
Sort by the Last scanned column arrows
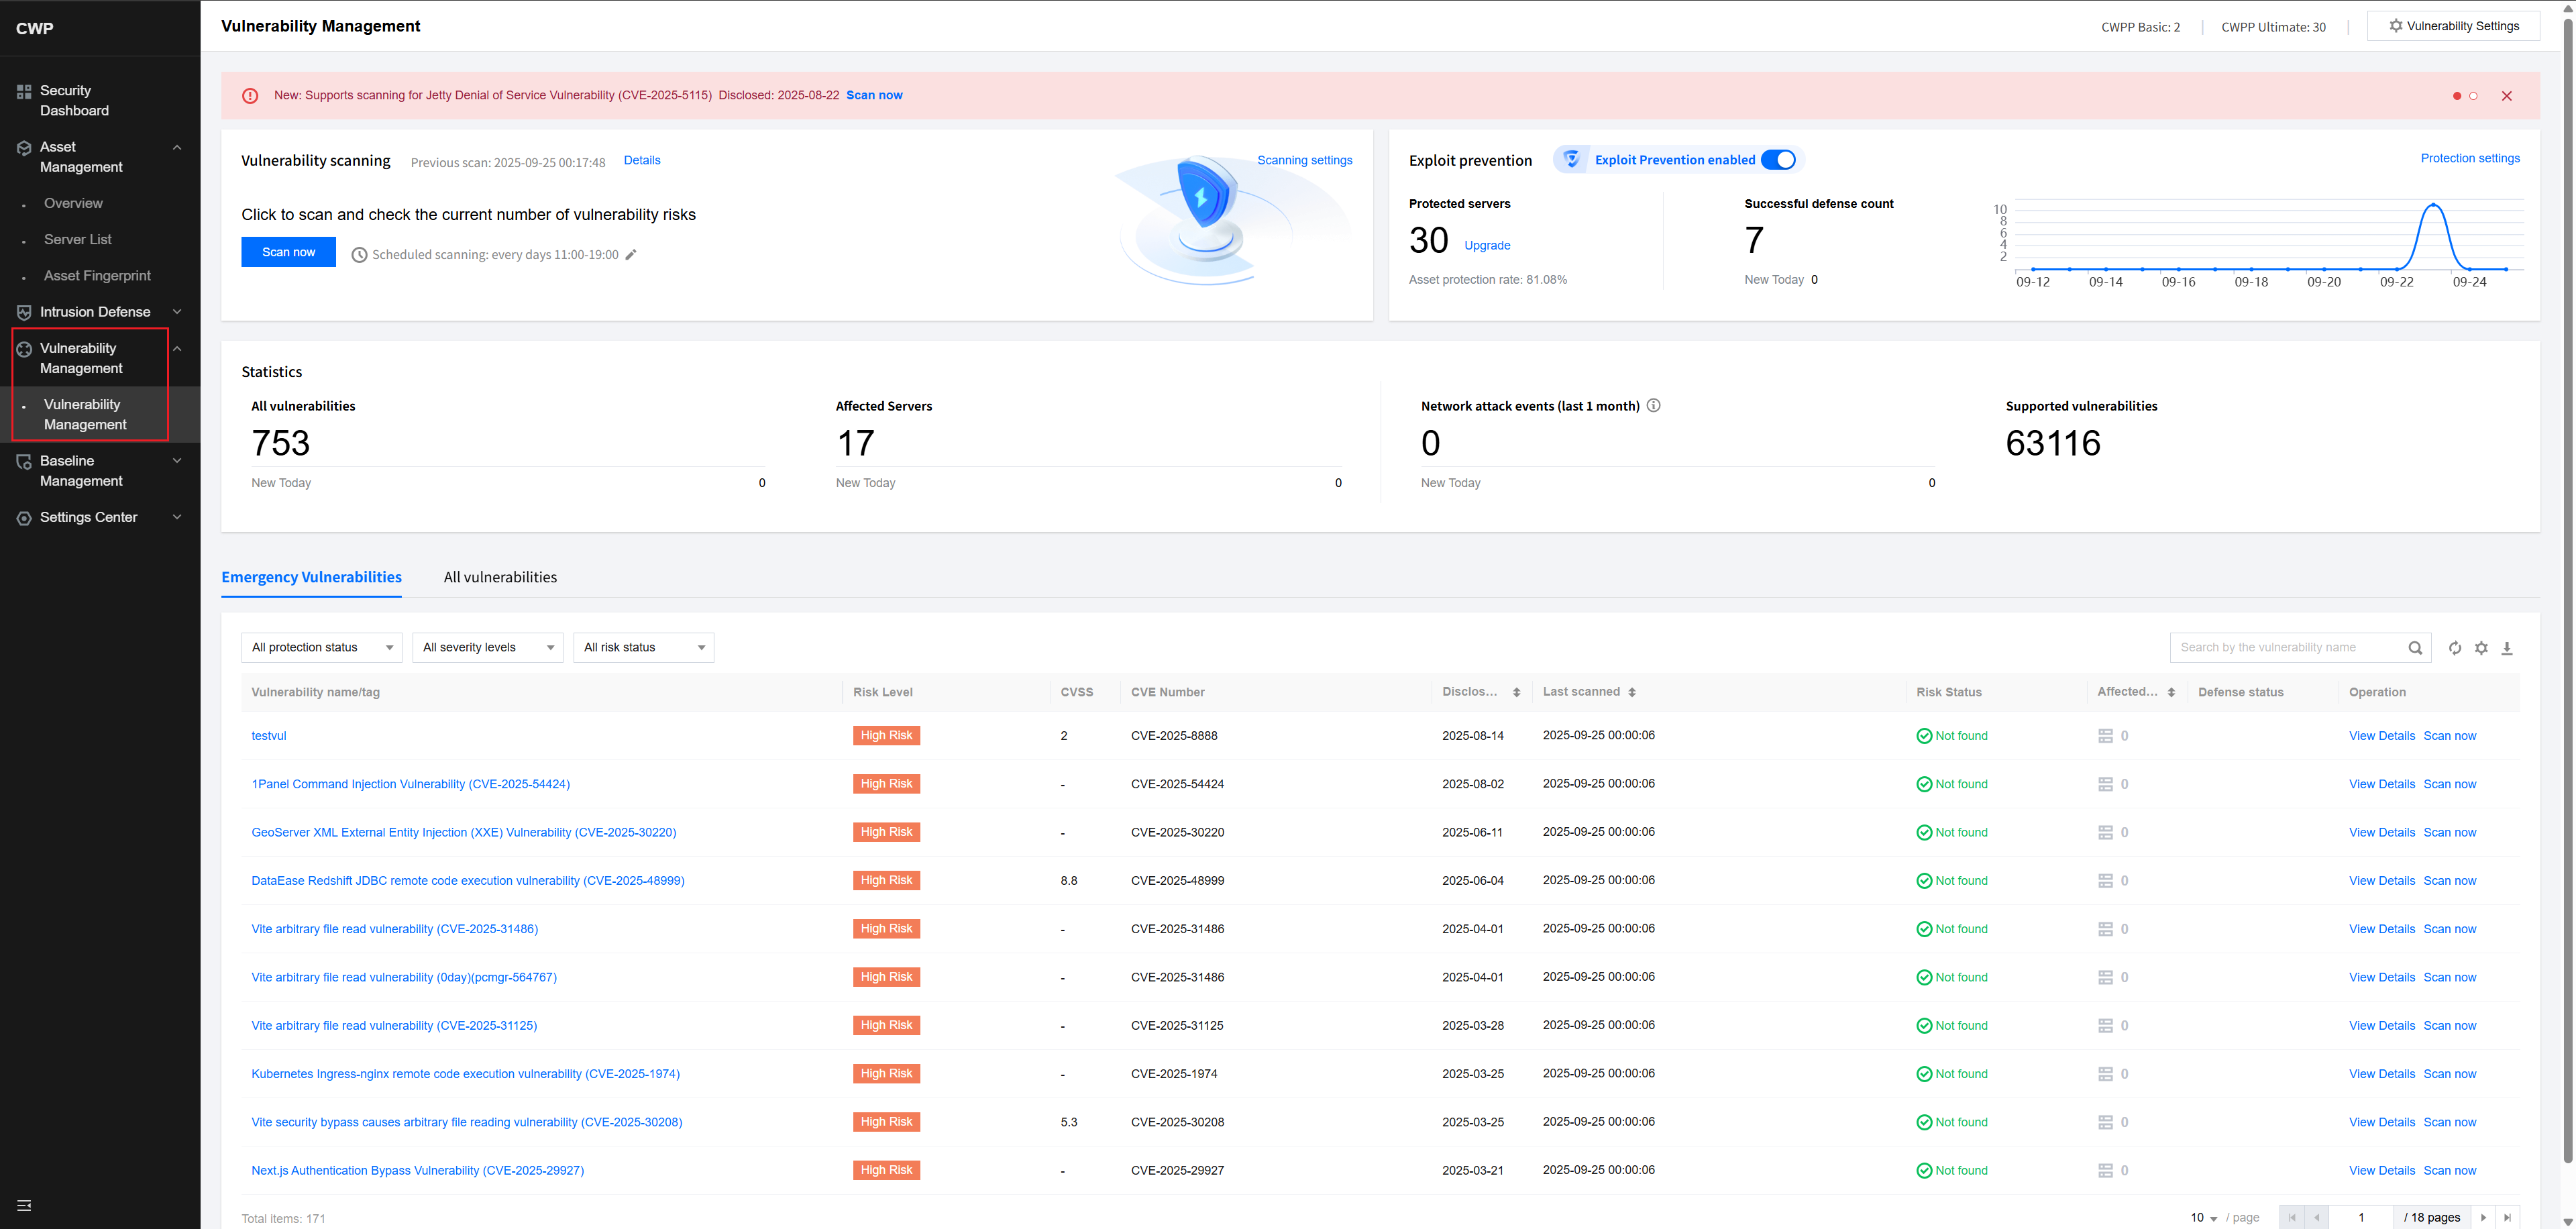click(1632, 692)
